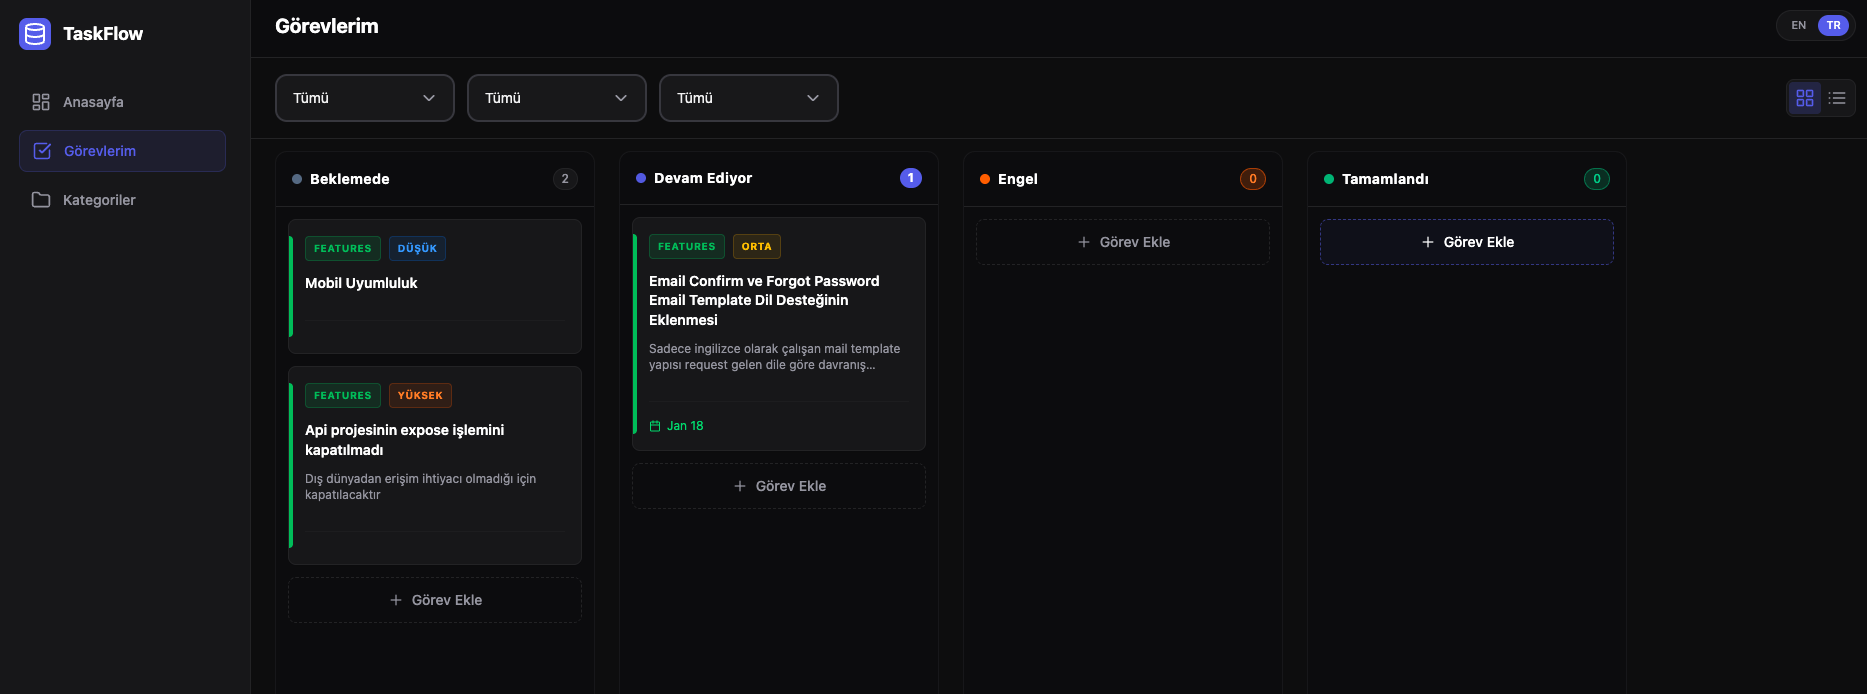Screen dimensions: 1867x694
Task: Add a task in Beklemede column
Action: pyautogui.click(x=435, y=600)
